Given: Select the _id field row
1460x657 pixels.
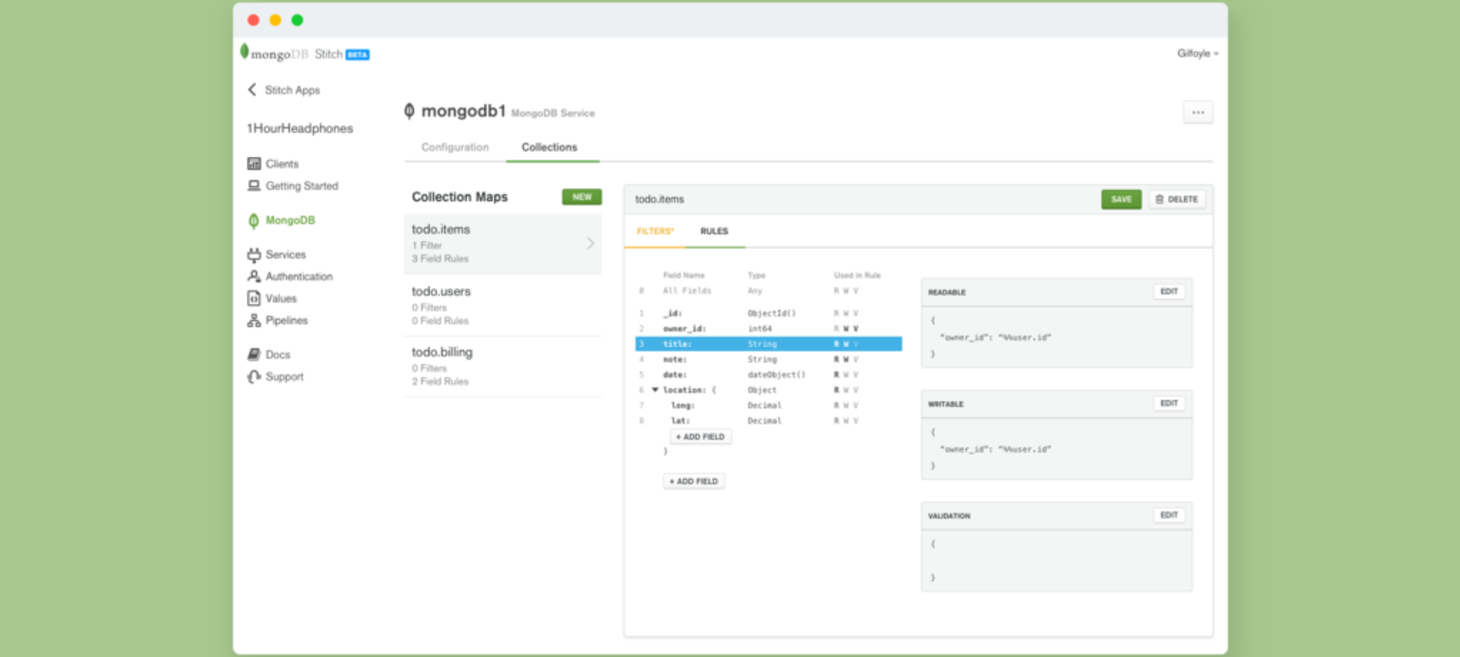Looking at the screenshot, I should point(769,313).
